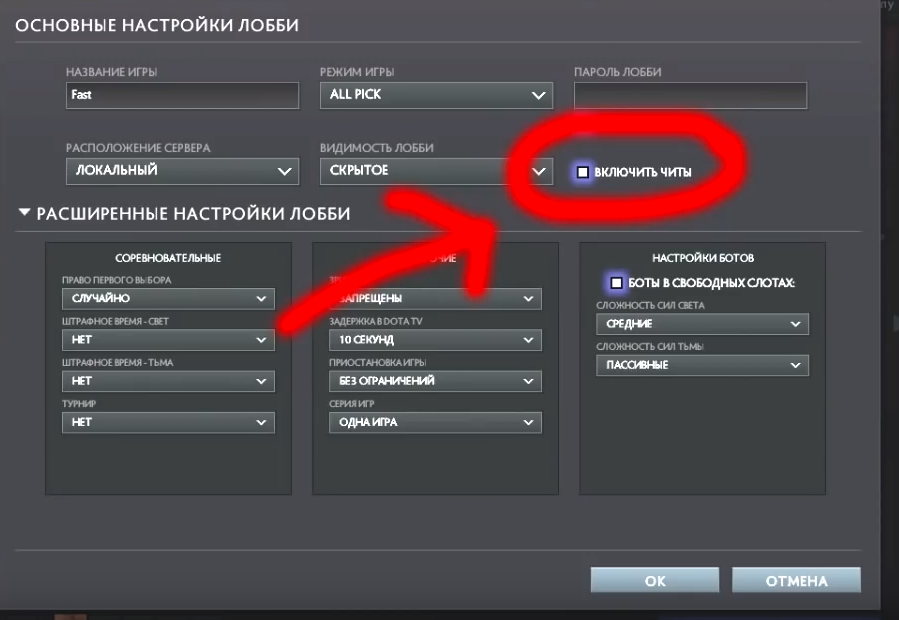Open ПРИОСТАНОВКА ИГРЫ dropdown
Image resolution: width=899 pixels, height=620 pixels.
coord(435,381)
